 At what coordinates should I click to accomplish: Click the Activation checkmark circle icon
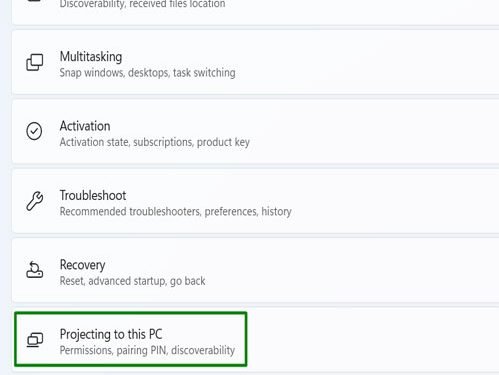coord(34,131)
